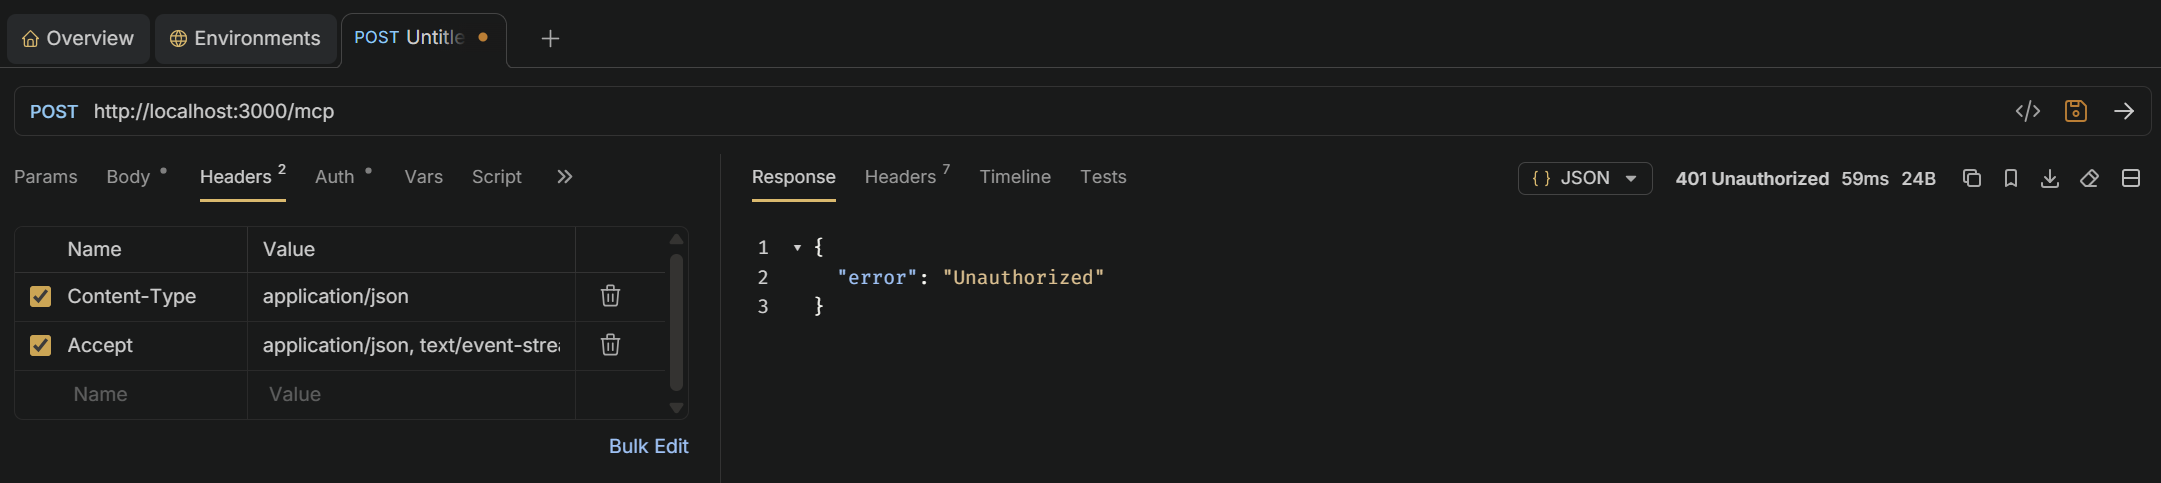Open the JSON response format dropdown
The image size is (2161, 483).
(1584, 178)
